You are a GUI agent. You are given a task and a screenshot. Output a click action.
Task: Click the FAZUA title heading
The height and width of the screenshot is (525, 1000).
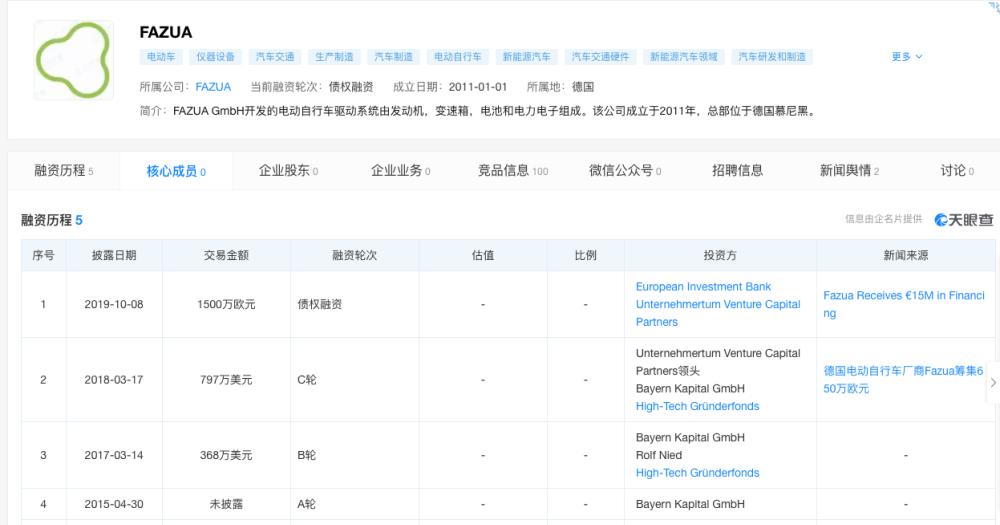click(165, 32)
